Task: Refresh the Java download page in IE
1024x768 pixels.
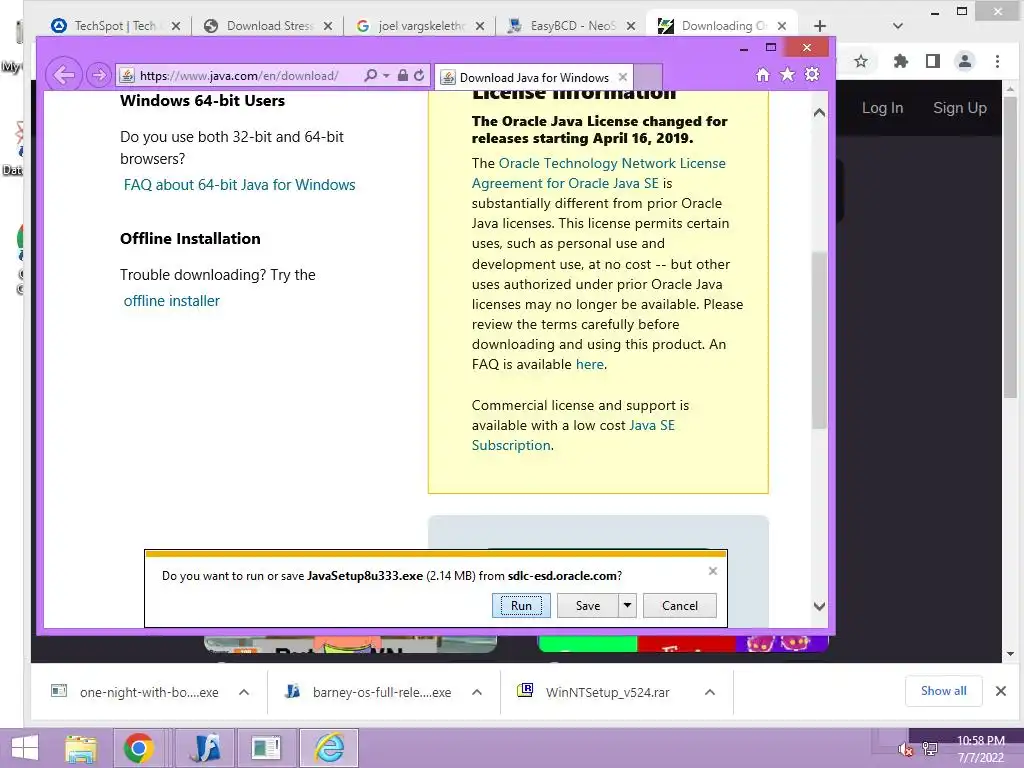Action: click(419, 75)
